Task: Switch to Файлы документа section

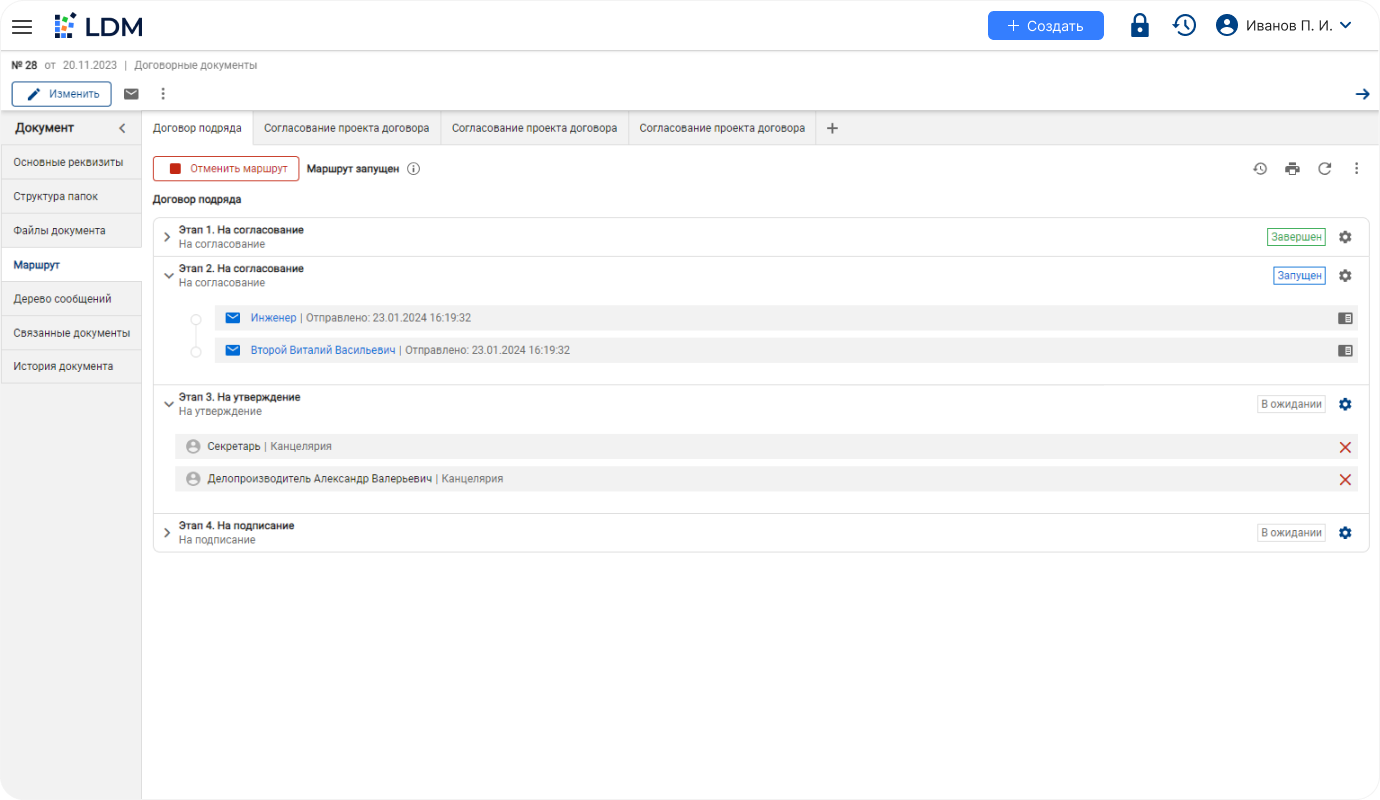Action: point(59,230)
